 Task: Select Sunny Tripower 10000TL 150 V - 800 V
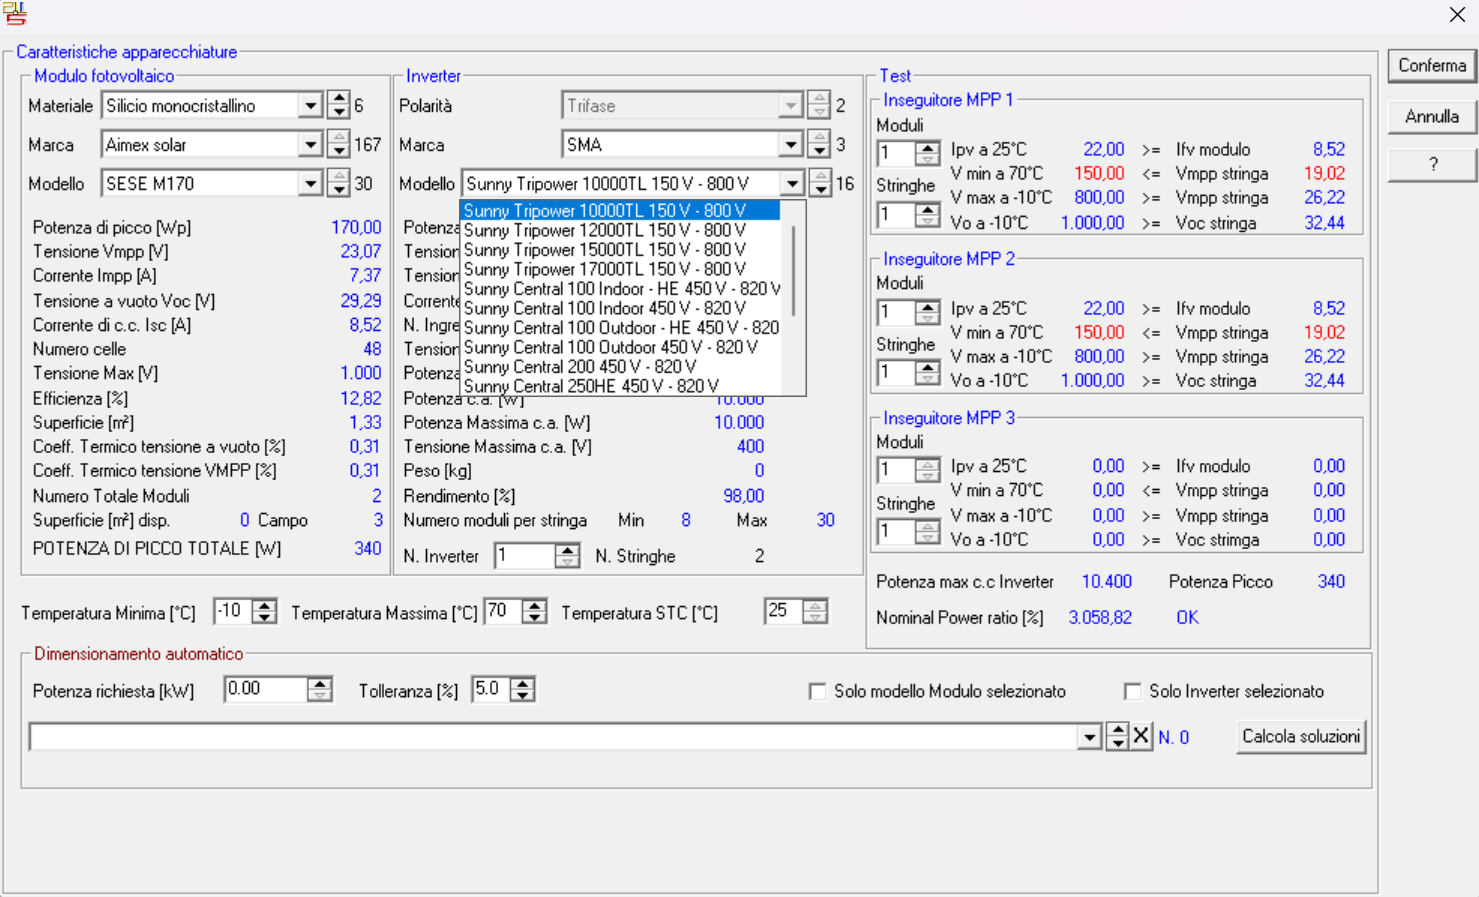coord(620,211)
